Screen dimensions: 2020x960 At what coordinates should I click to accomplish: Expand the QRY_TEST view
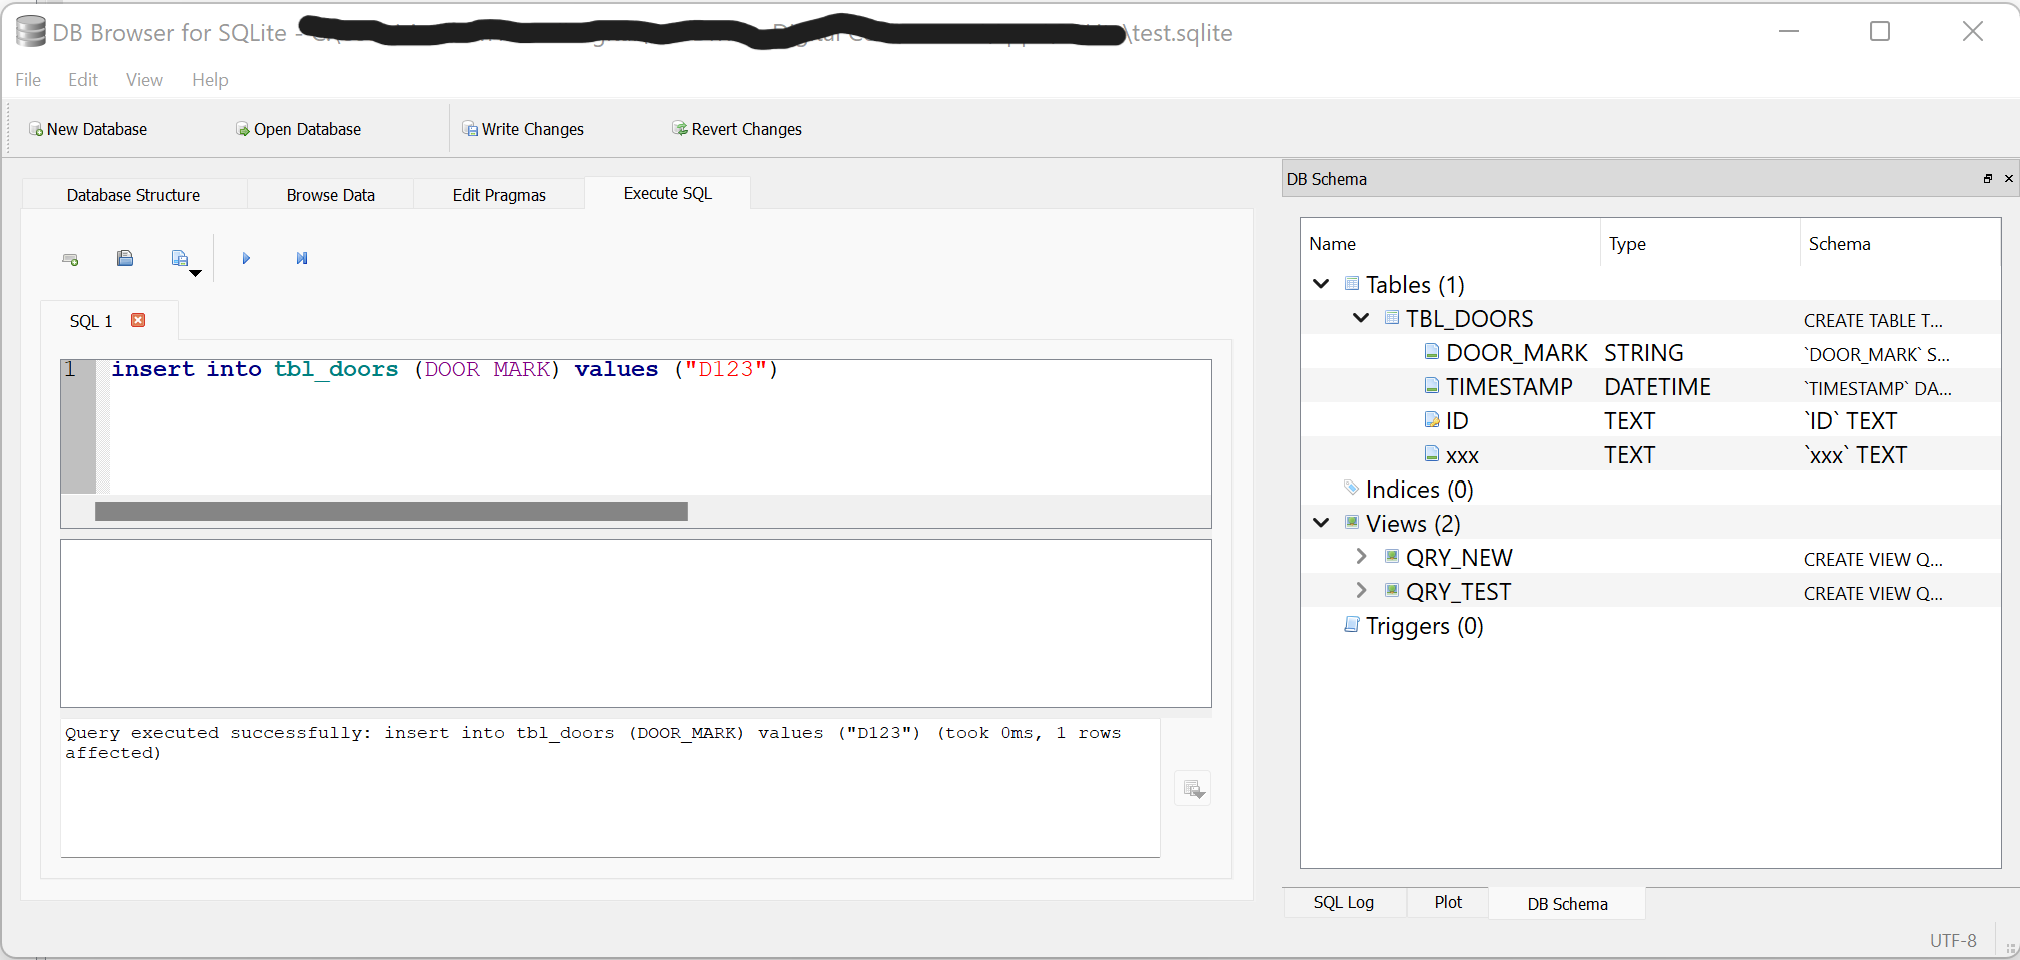(1361, 590)
